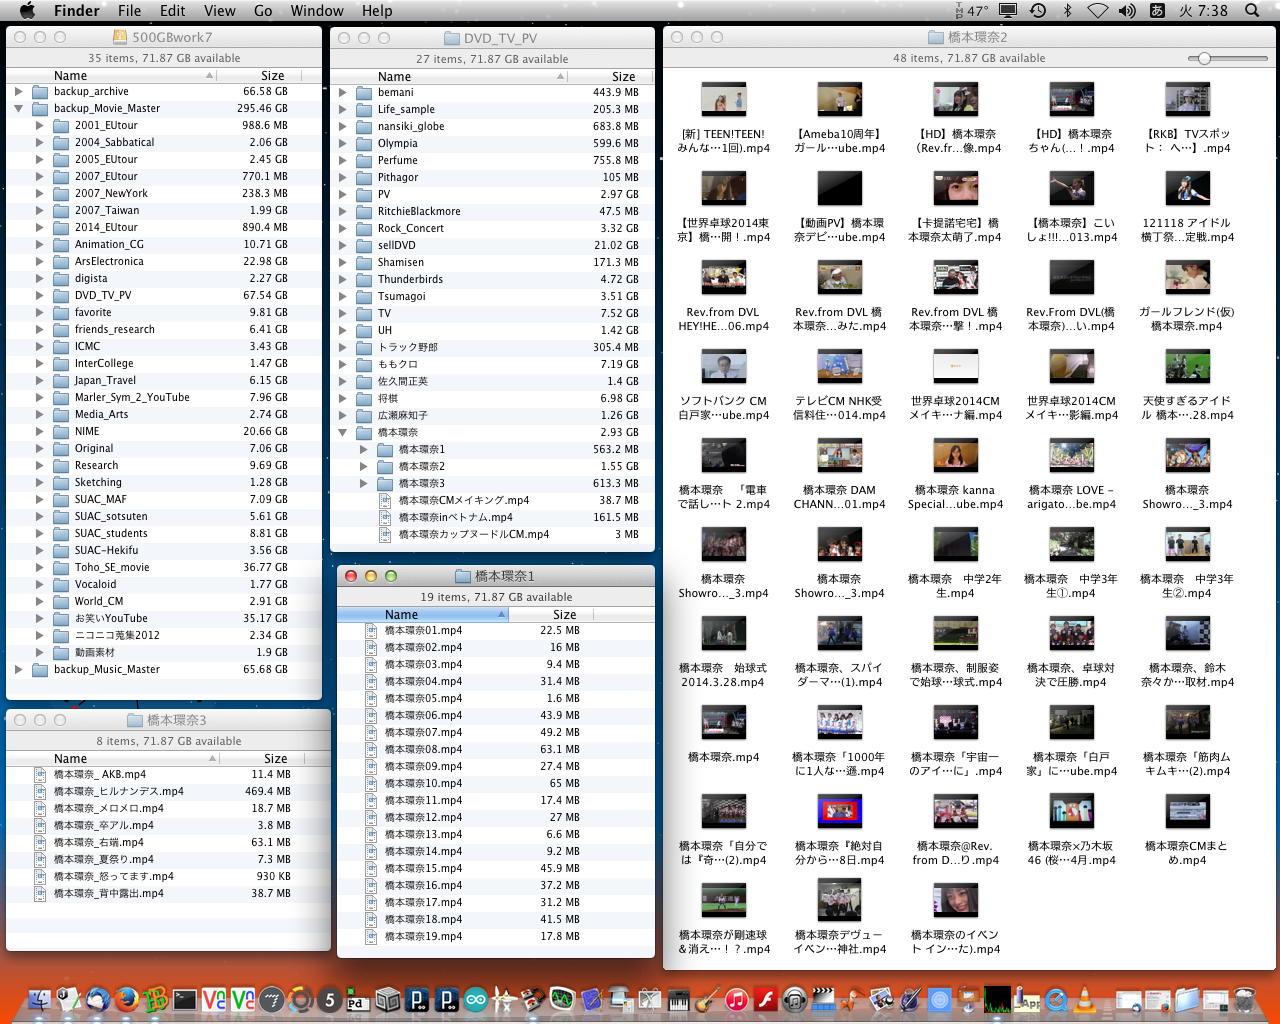Open the Bluetooth status menu
This screenshot has height=1024, width=1280.
pyautogui.click(x=1068, y=11)
